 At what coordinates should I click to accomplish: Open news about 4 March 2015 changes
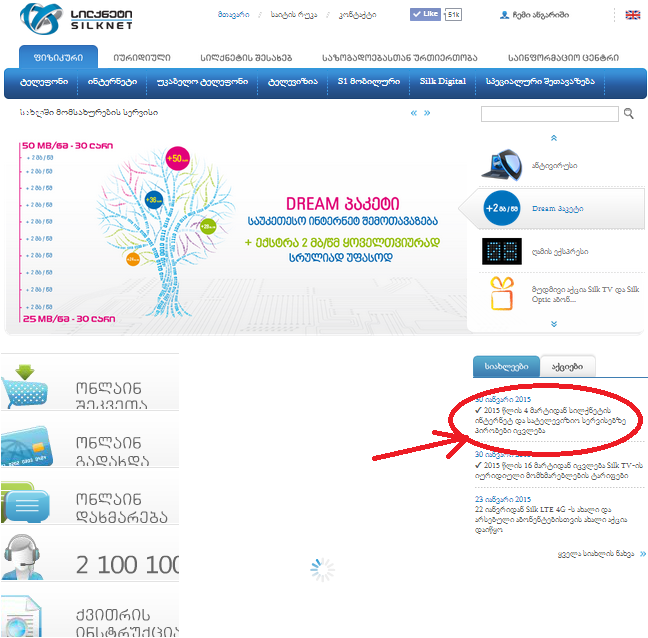pyautogui.click(x=550, y=421)
